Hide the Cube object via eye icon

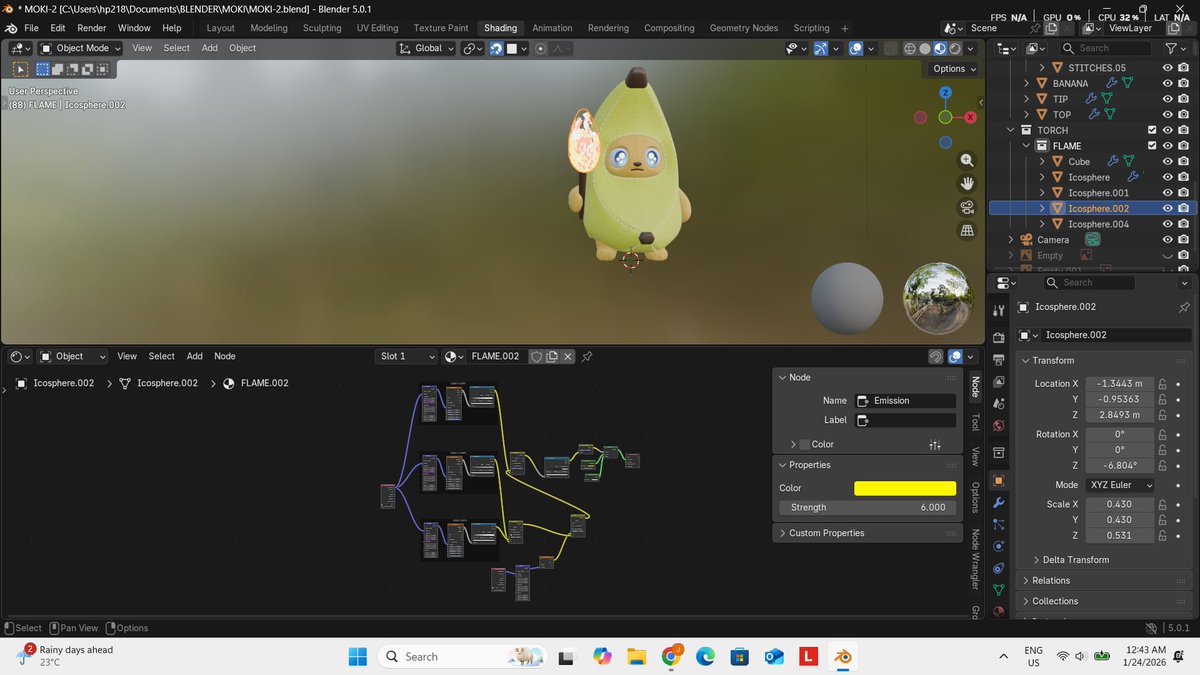click(x=1167, y=161)
